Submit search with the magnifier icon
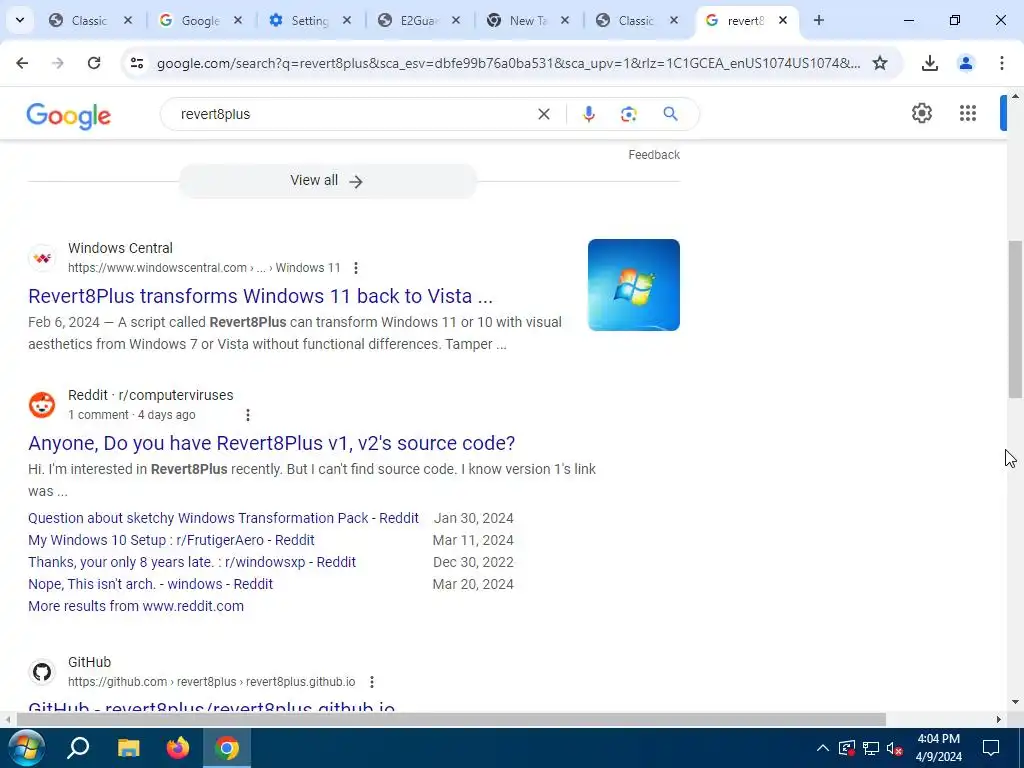The height and width of the screenshot is (768, 1024). (x=670, y=114)
